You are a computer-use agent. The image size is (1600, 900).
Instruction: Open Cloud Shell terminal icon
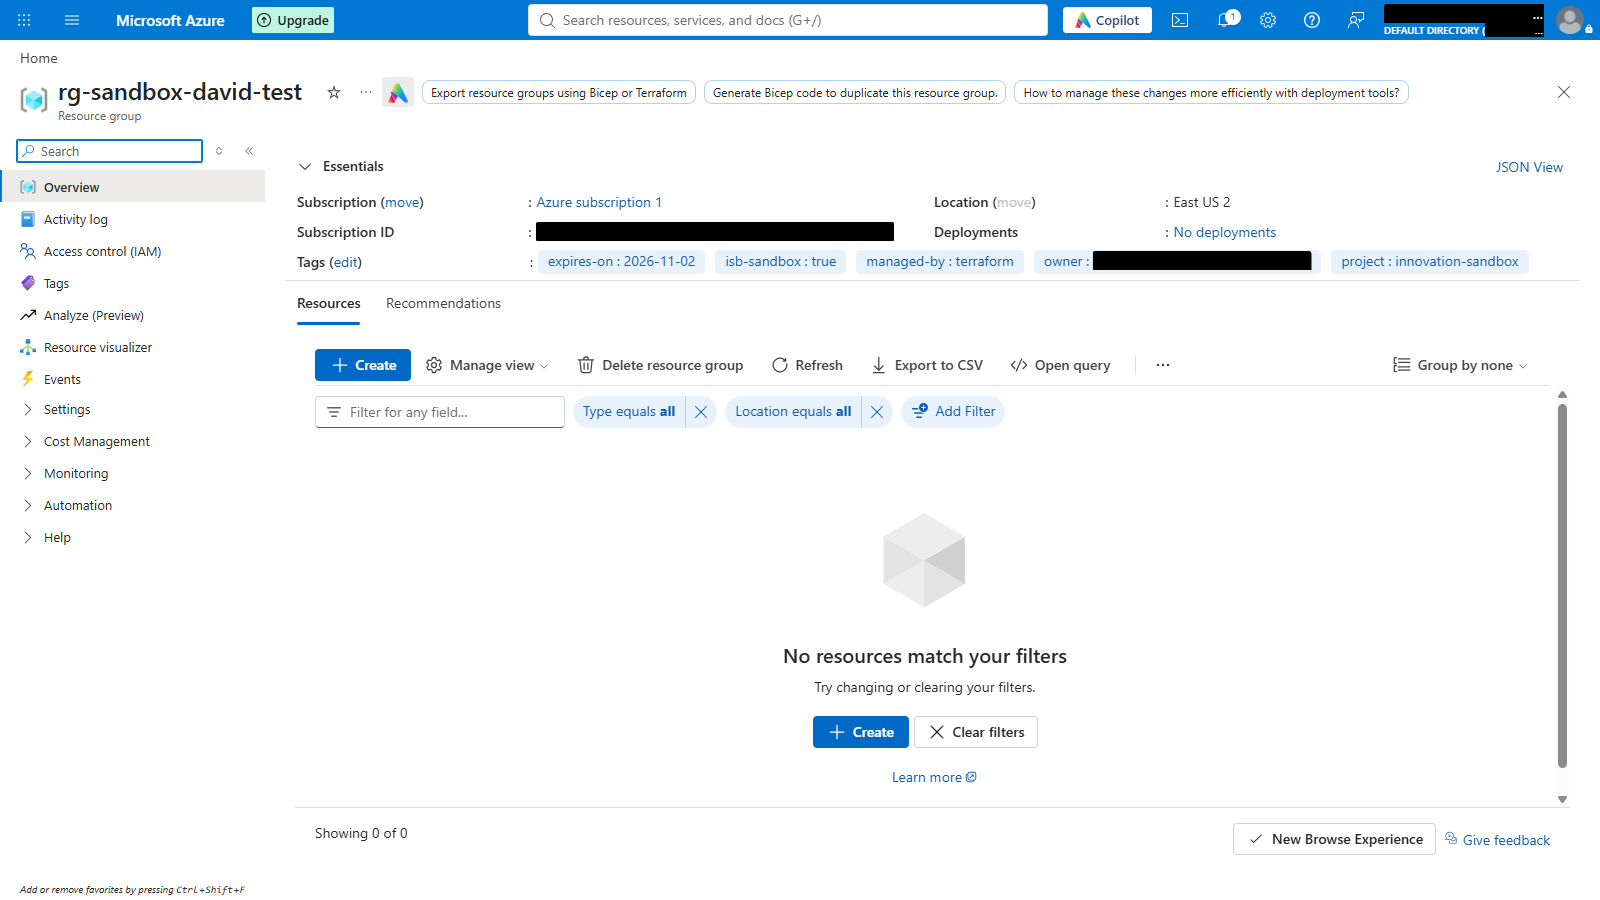[1180, 20]
